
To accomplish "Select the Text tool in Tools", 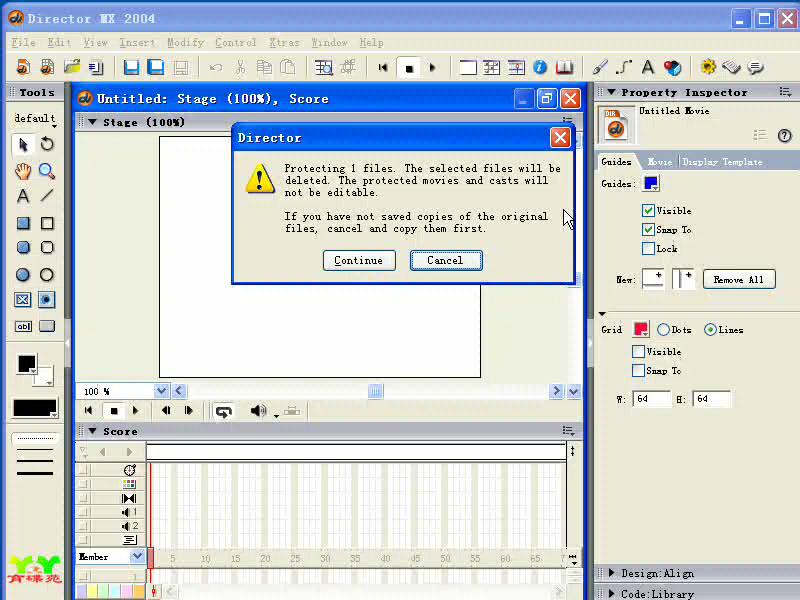I will click(x=23, y=196).
